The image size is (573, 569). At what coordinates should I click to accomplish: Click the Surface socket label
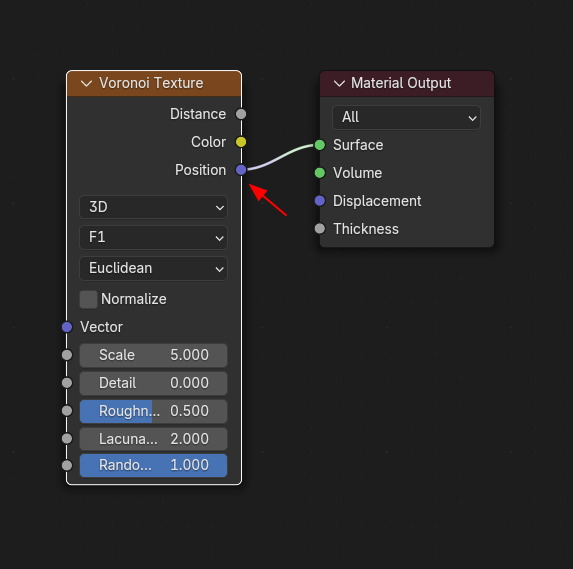pyautogui.click(x=358, y=145)
